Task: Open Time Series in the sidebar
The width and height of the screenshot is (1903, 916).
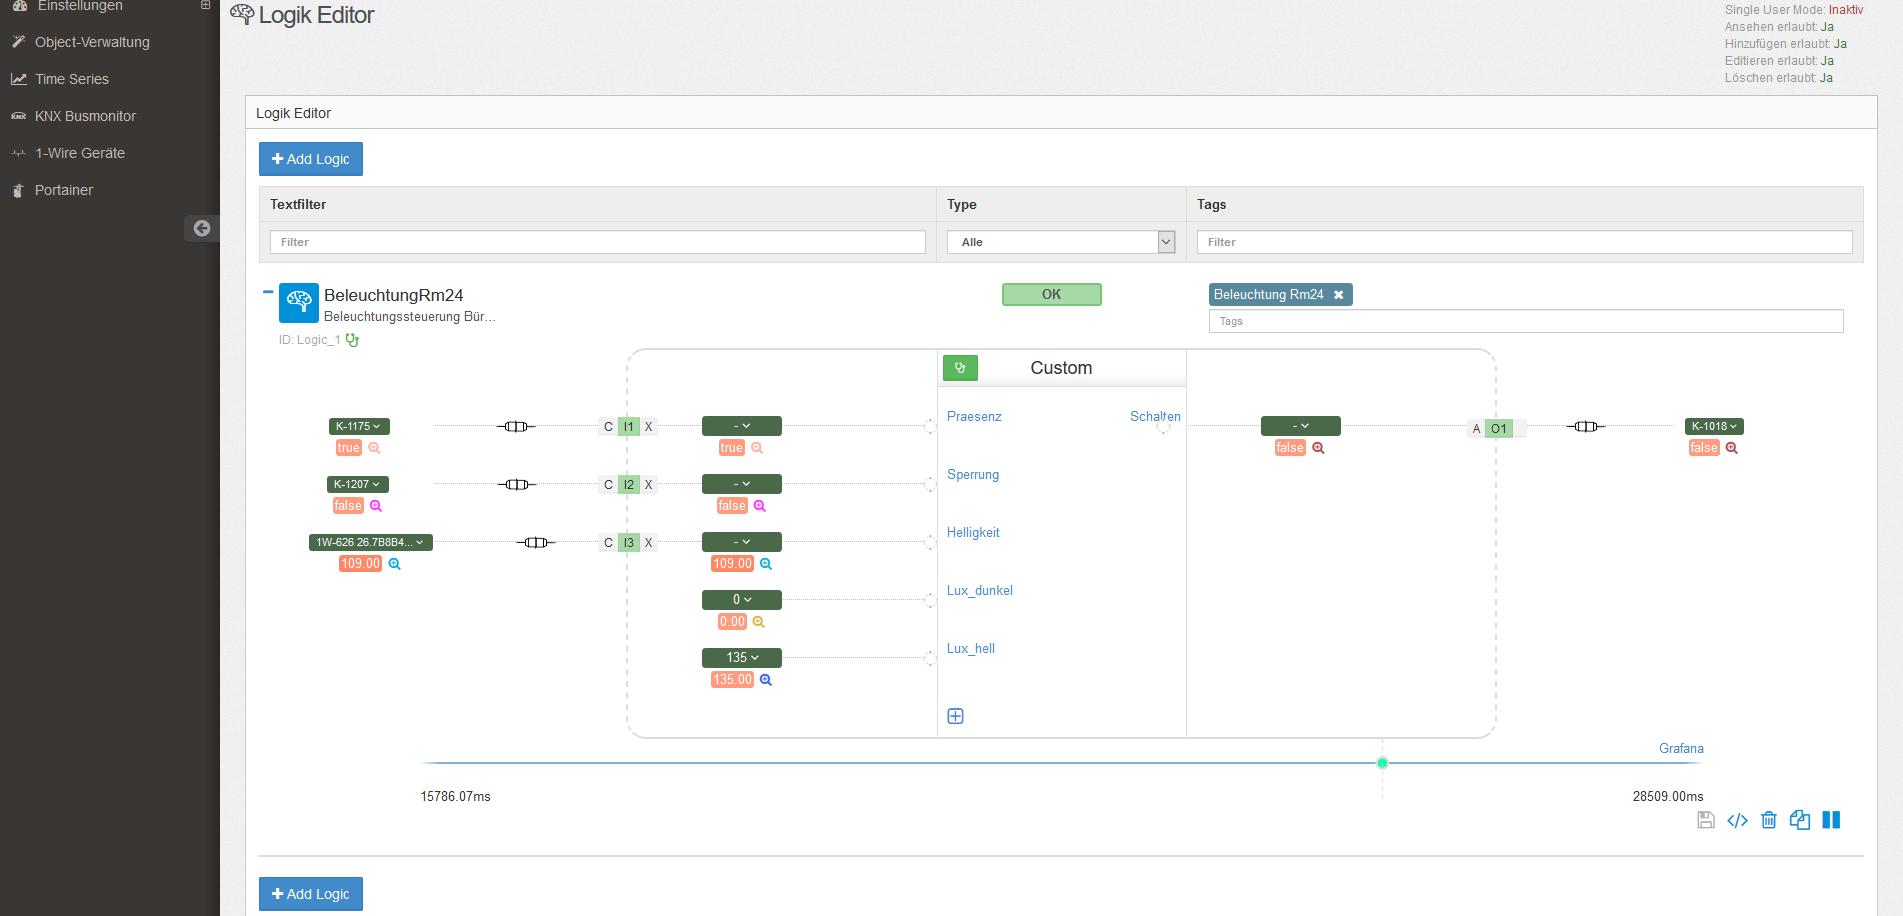Action: click(x=72, y=79)
